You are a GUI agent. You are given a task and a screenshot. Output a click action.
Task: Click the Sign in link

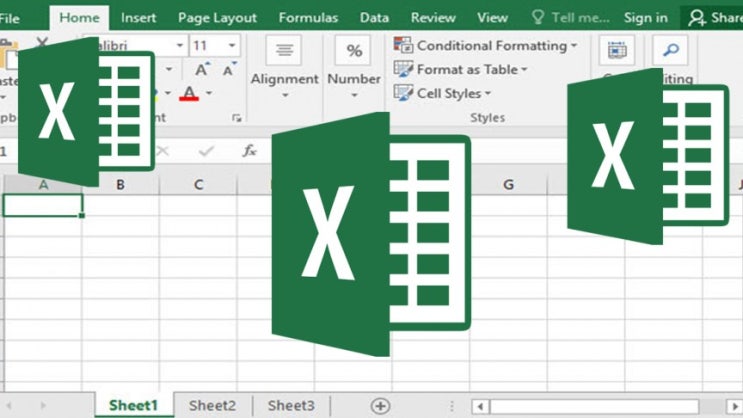click(645, 18)
